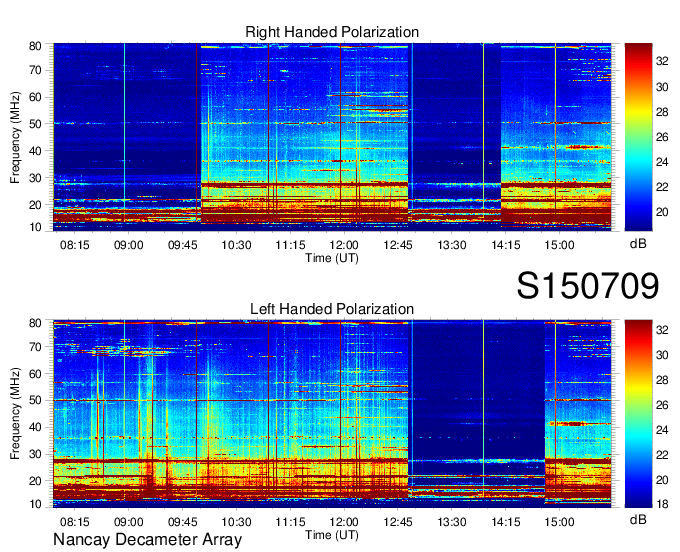The height and width of the screenshot is (552, 680).
Task: Click 12:00 tick on left-handed plot time axis
Action: [344, 522]
